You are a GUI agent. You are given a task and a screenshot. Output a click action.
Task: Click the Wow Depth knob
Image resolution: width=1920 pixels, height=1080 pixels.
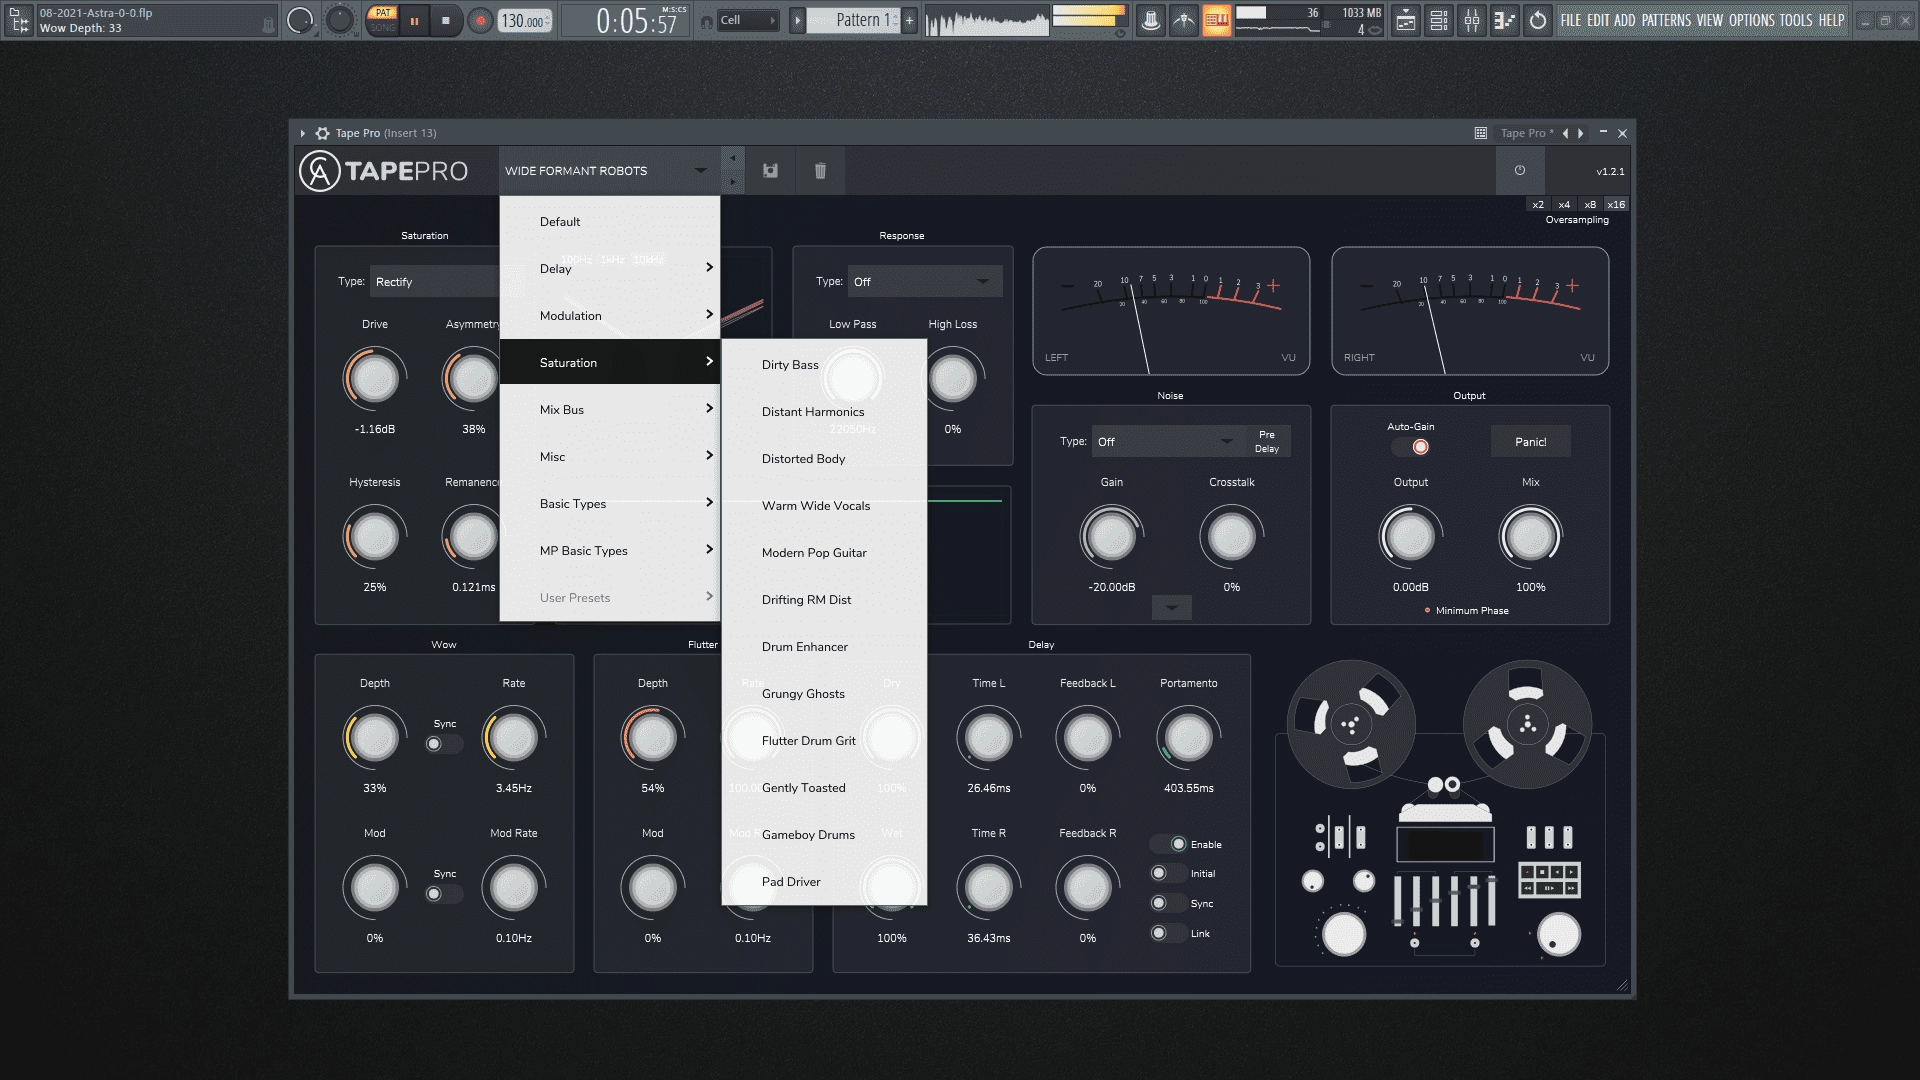pyautogui.click(x=374, y=738)
